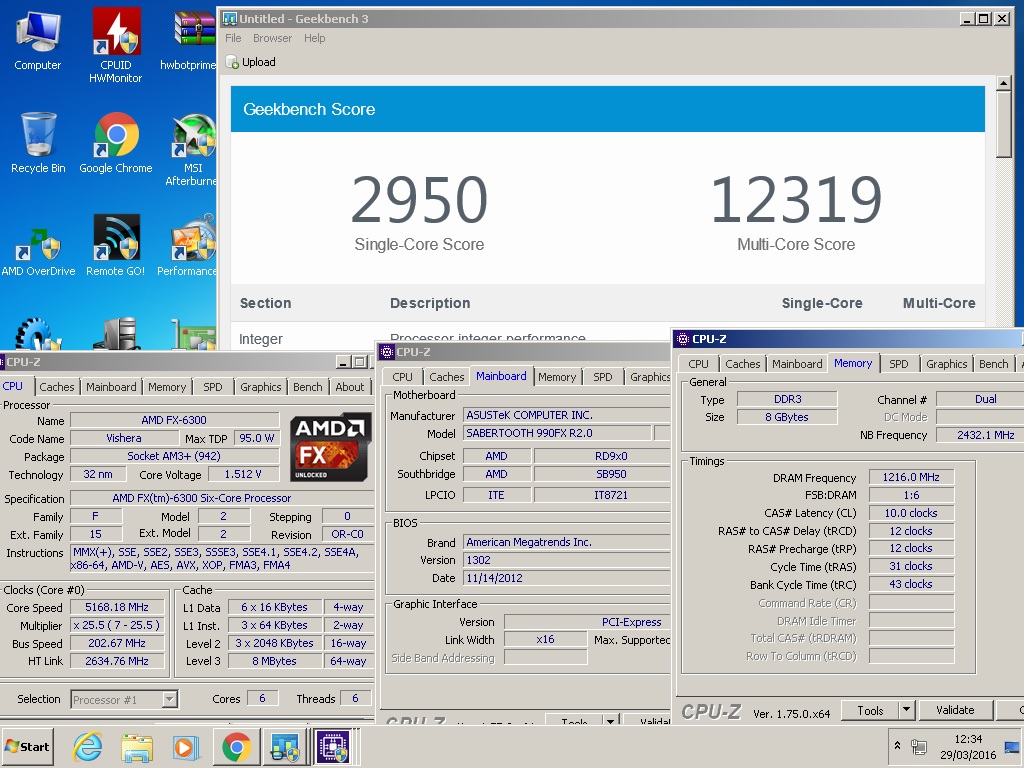The height and width of the screenshot is (768, 1024).
Task: Select SPD tab in middle CPU-Z window
Action: (x=603, y=377)
